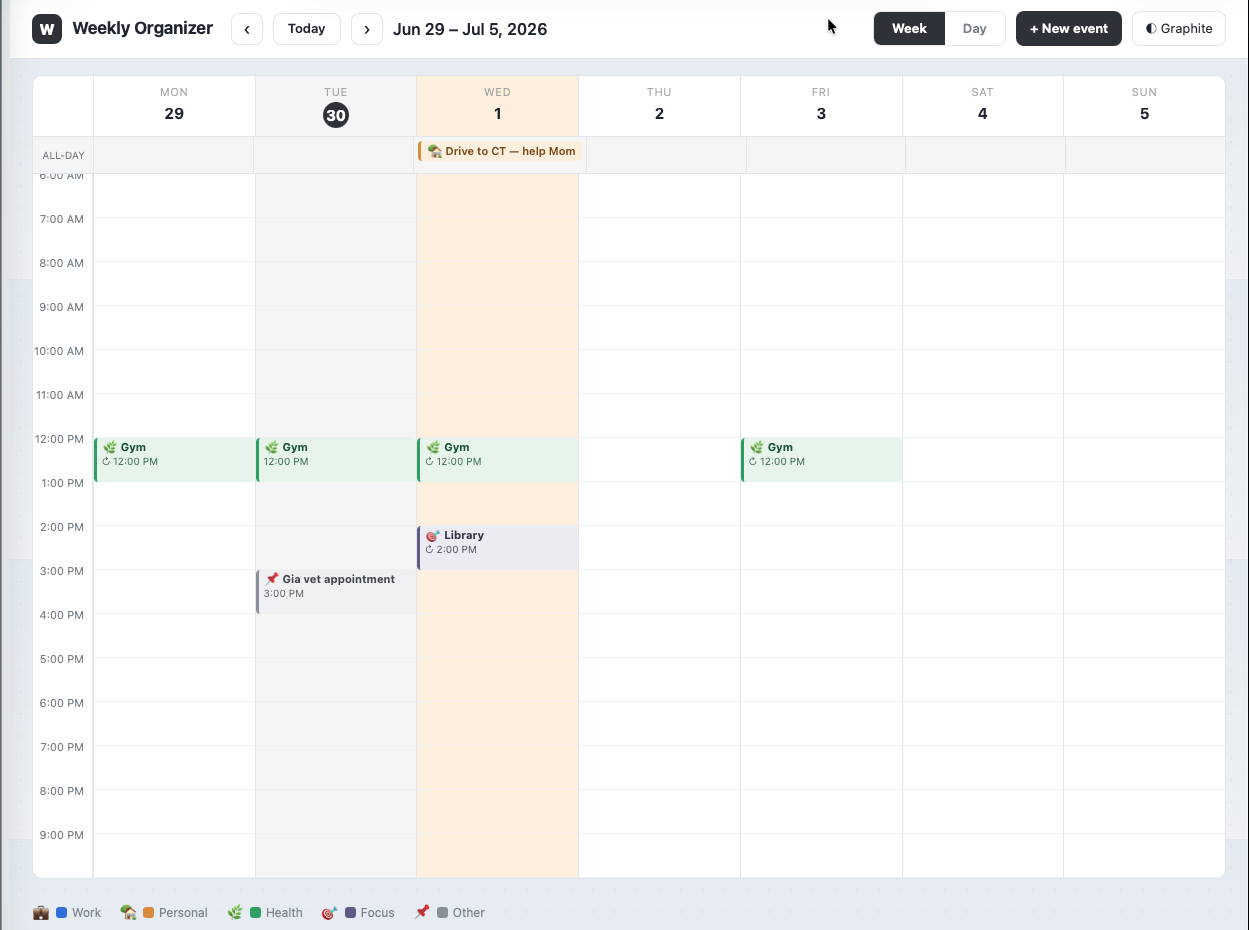Click the gray Other color swatch
The width and height of the screenshot is (1249, 930).
click(x=442, y=913)
